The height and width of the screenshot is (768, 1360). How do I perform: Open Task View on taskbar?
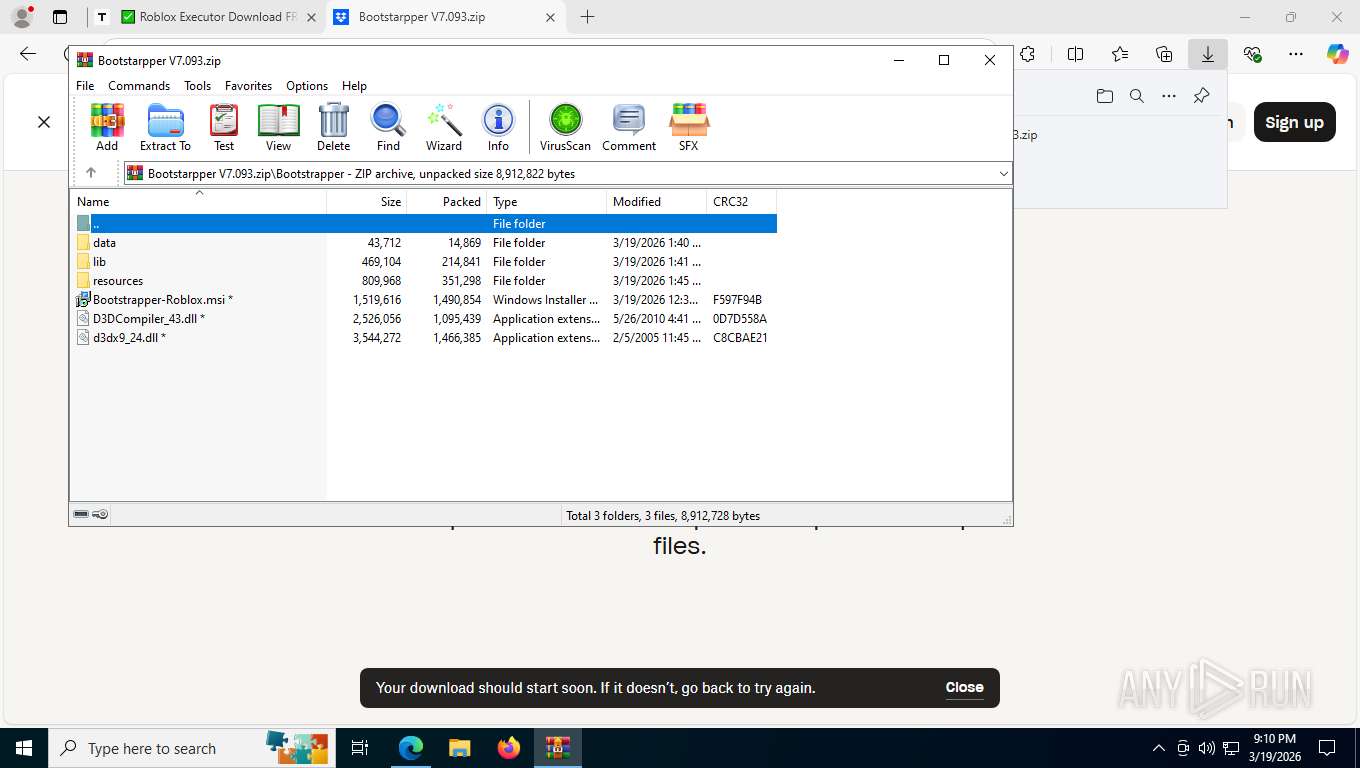(x=360, y=748)
